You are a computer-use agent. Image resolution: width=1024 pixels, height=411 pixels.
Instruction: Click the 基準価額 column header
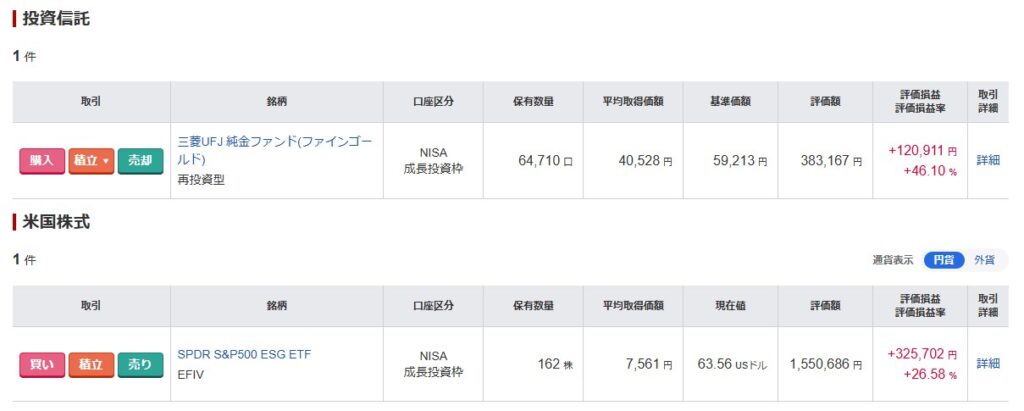tap(730, 102)
